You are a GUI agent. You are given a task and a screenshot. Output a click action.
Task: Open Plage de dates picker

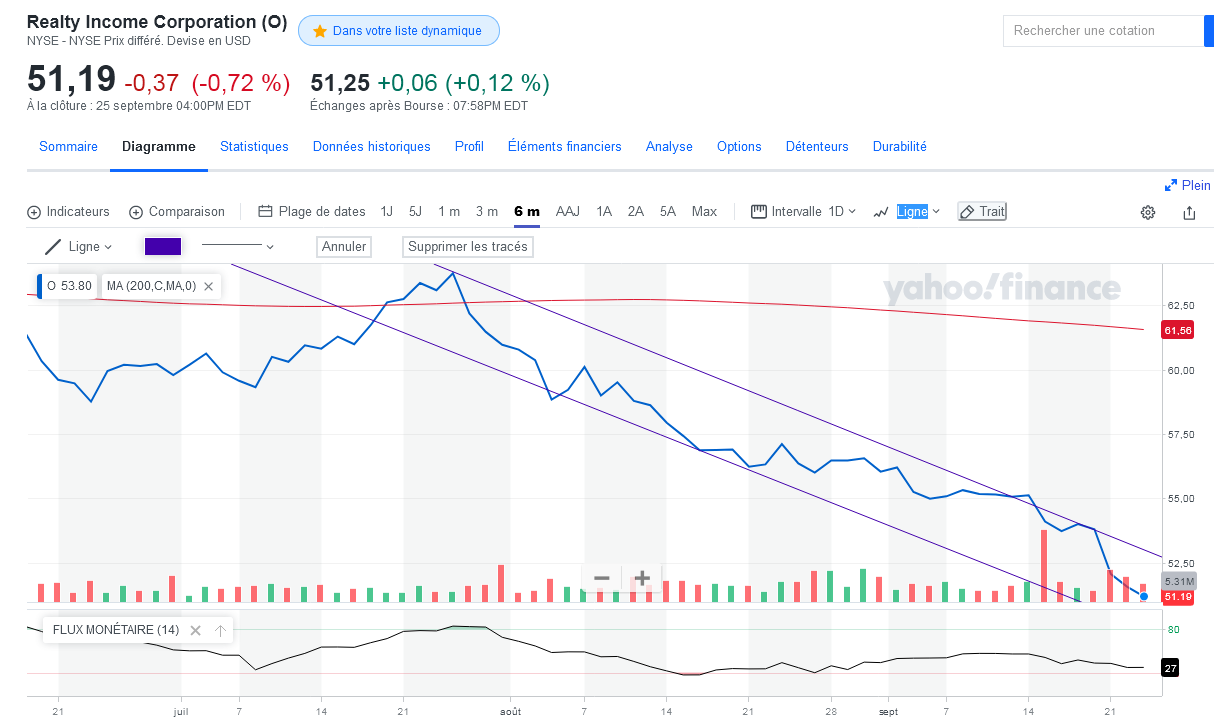coord(312,212)
